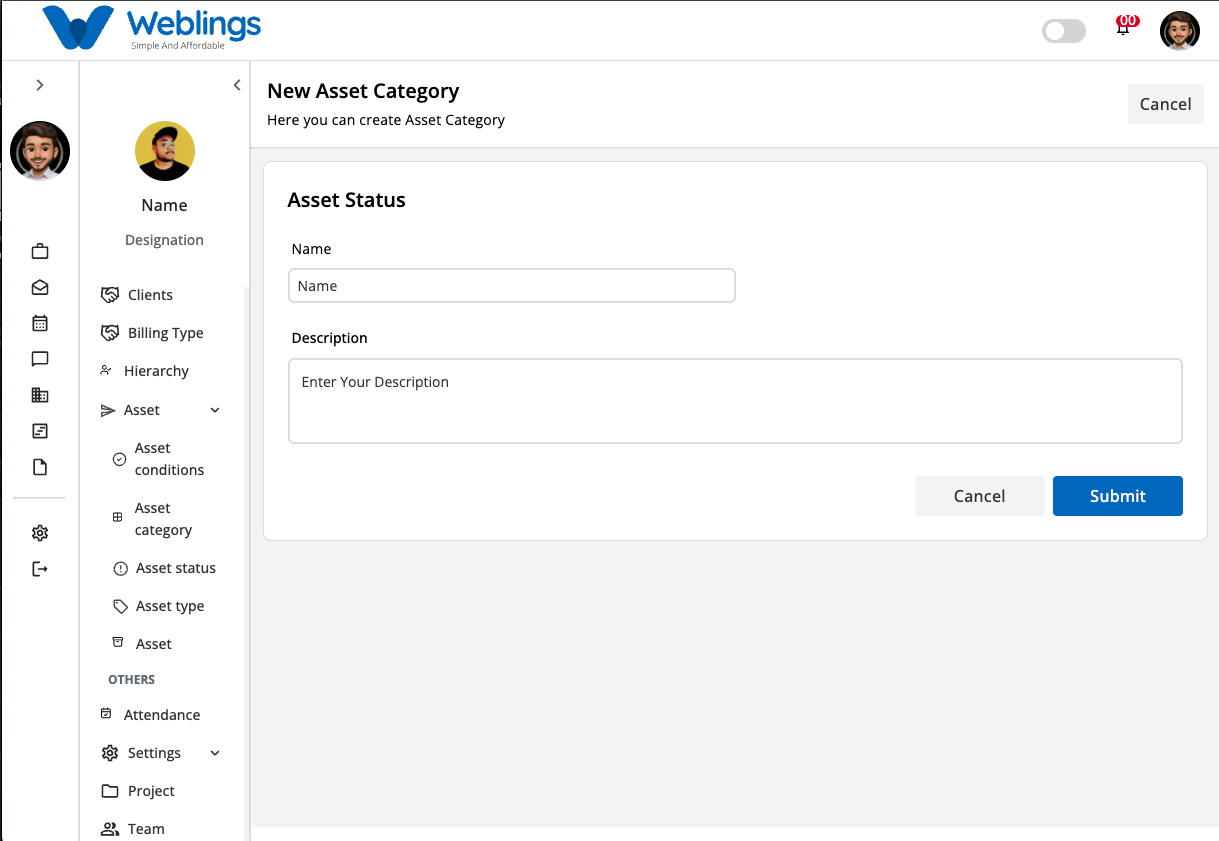Click the briefcase icon in left rail
Image resolution: width=1219 pixels, height=841 pixels.
coord(40,251)
